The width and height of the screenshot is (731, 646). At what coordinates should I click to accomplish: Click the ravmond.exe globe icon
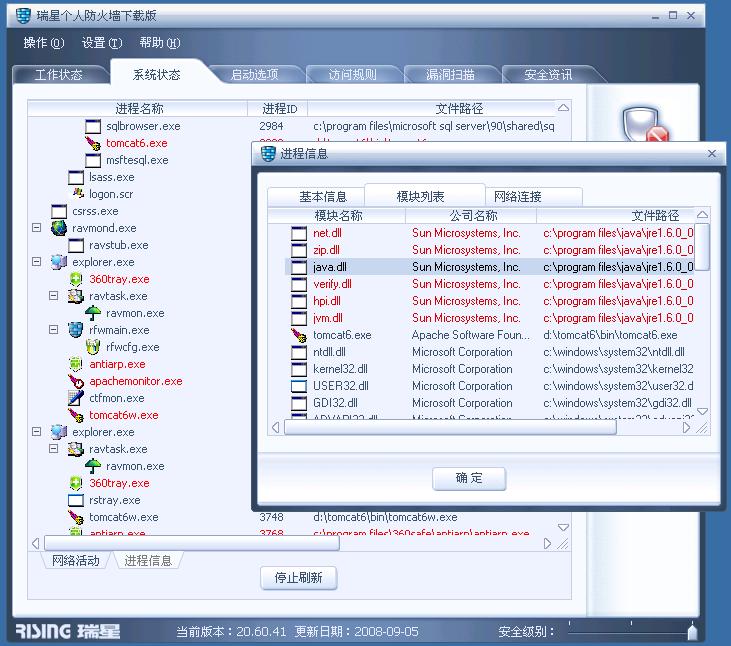click(x=59, y=228)
